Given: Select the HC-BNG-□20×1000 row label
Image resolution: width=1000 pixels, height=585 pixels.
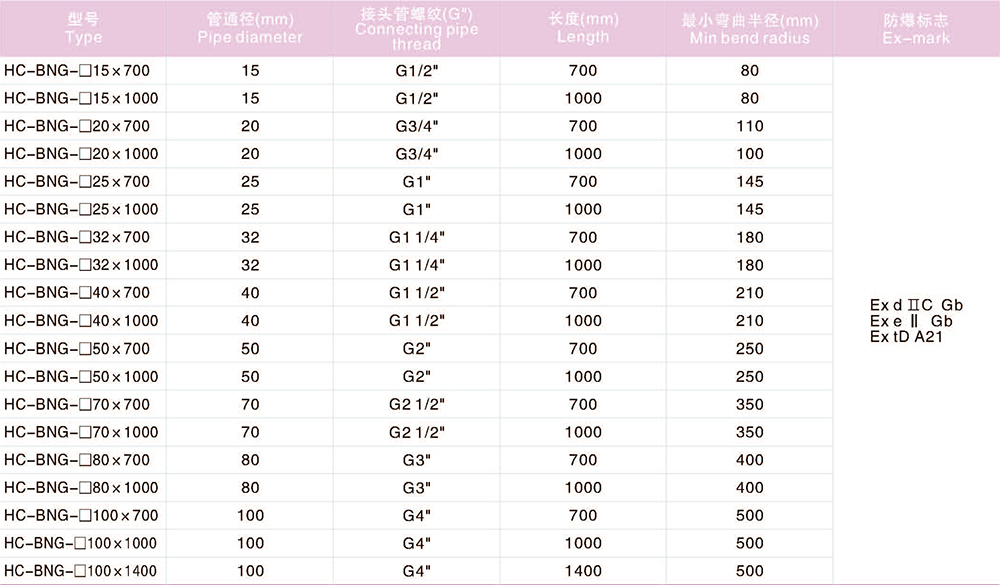Looking at the screenshot, I should click(81, 154).
